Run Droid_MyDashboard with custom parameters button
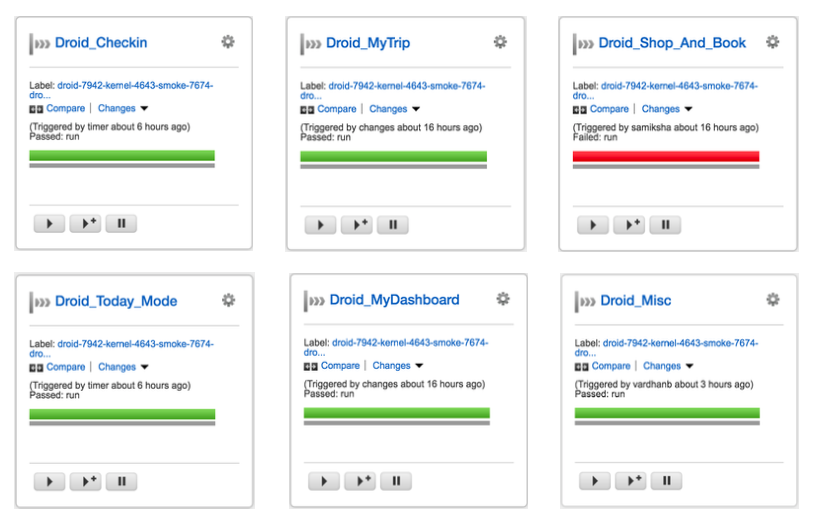The width and height of the screenshot is (815, 525). pyautogui.click(x=360, y=482)
